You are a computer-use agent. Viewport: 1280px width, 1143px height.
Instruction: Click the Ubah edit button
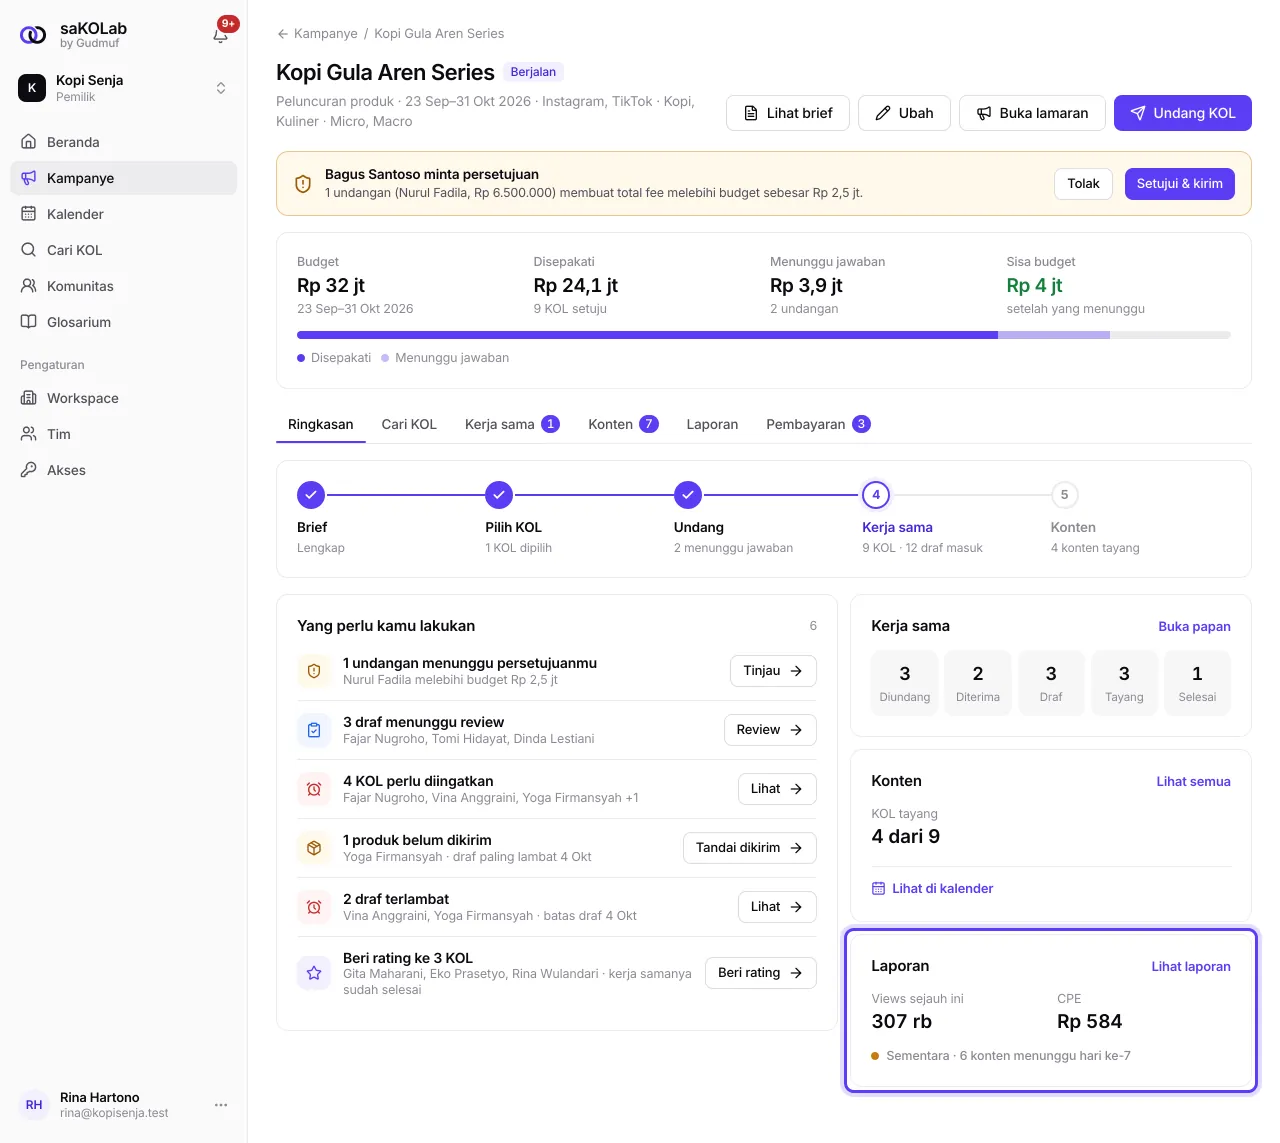click(x=904, y=113)
